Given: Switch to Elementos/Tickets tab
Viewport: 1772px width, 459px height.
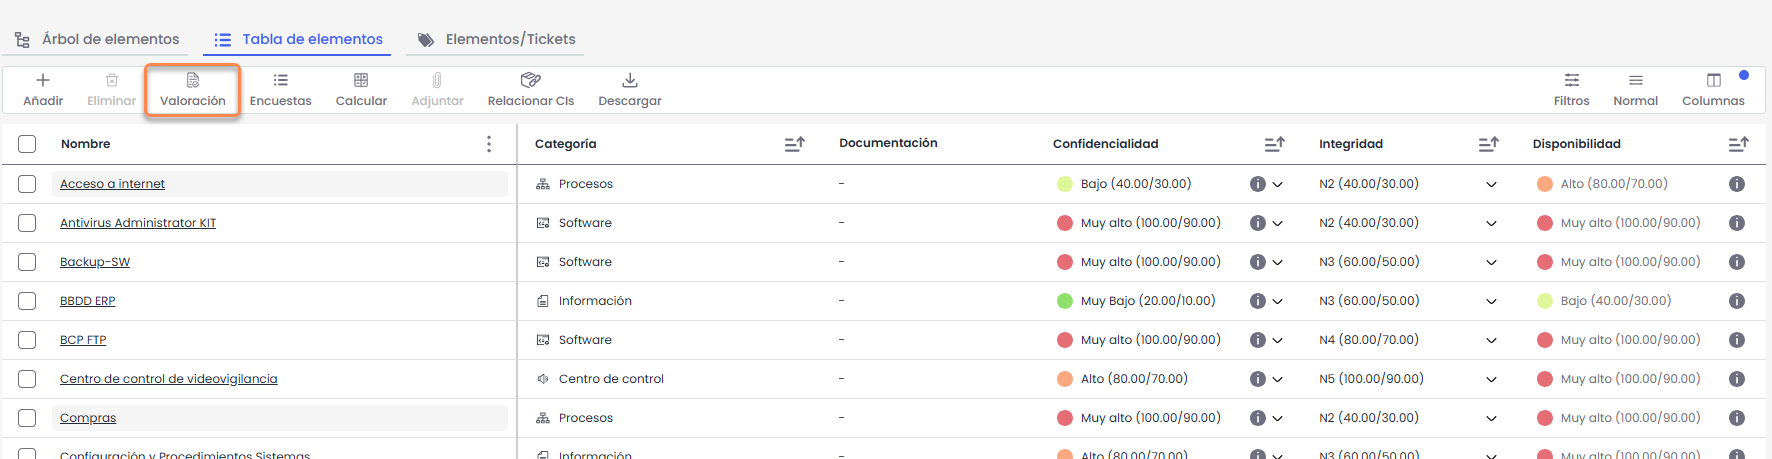Looking at the screenshot, I should click(x=497, y=39).
